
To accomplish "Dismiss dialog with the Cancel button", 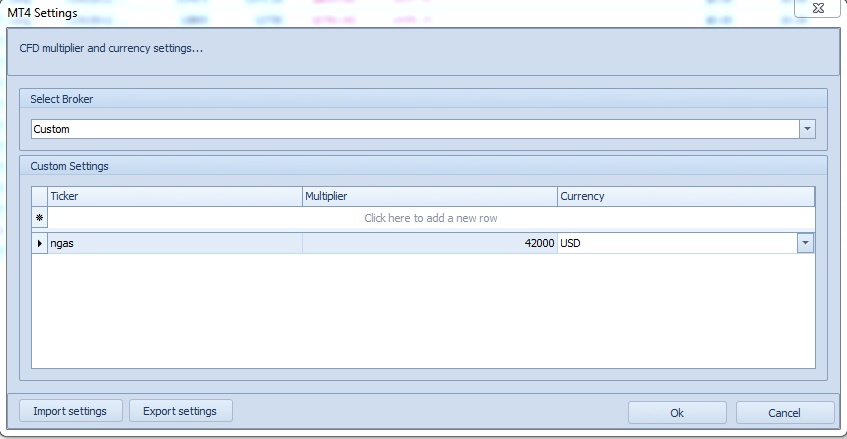I will pos(784,413).
